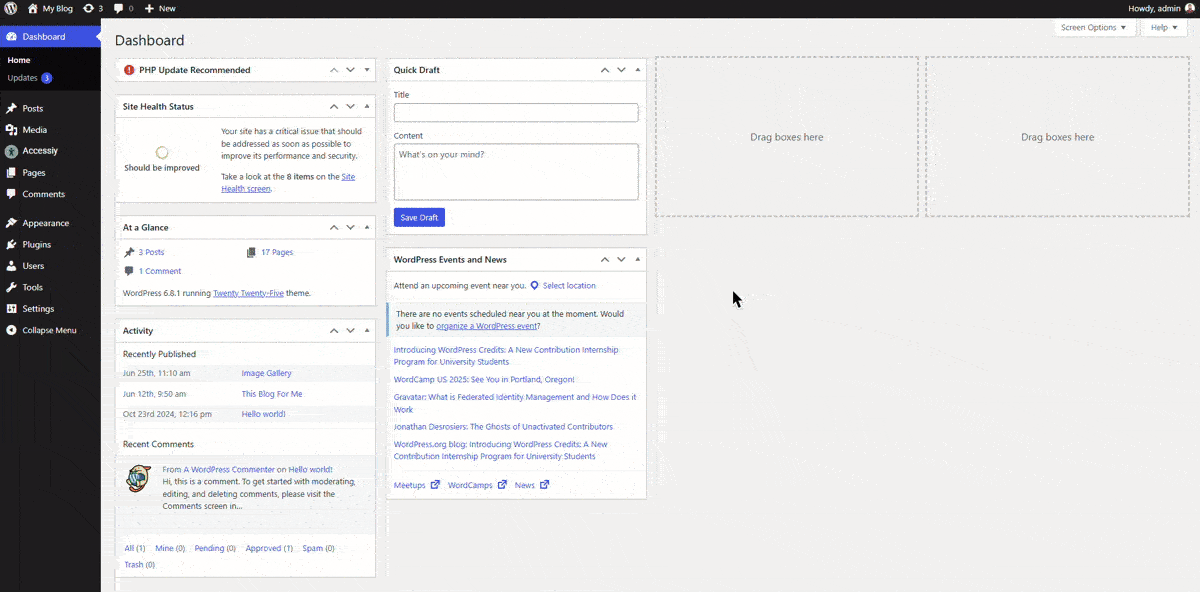The image size is (1200, 592).
Task: Open the Site Health screen link
Action: (x=288, y=182)
